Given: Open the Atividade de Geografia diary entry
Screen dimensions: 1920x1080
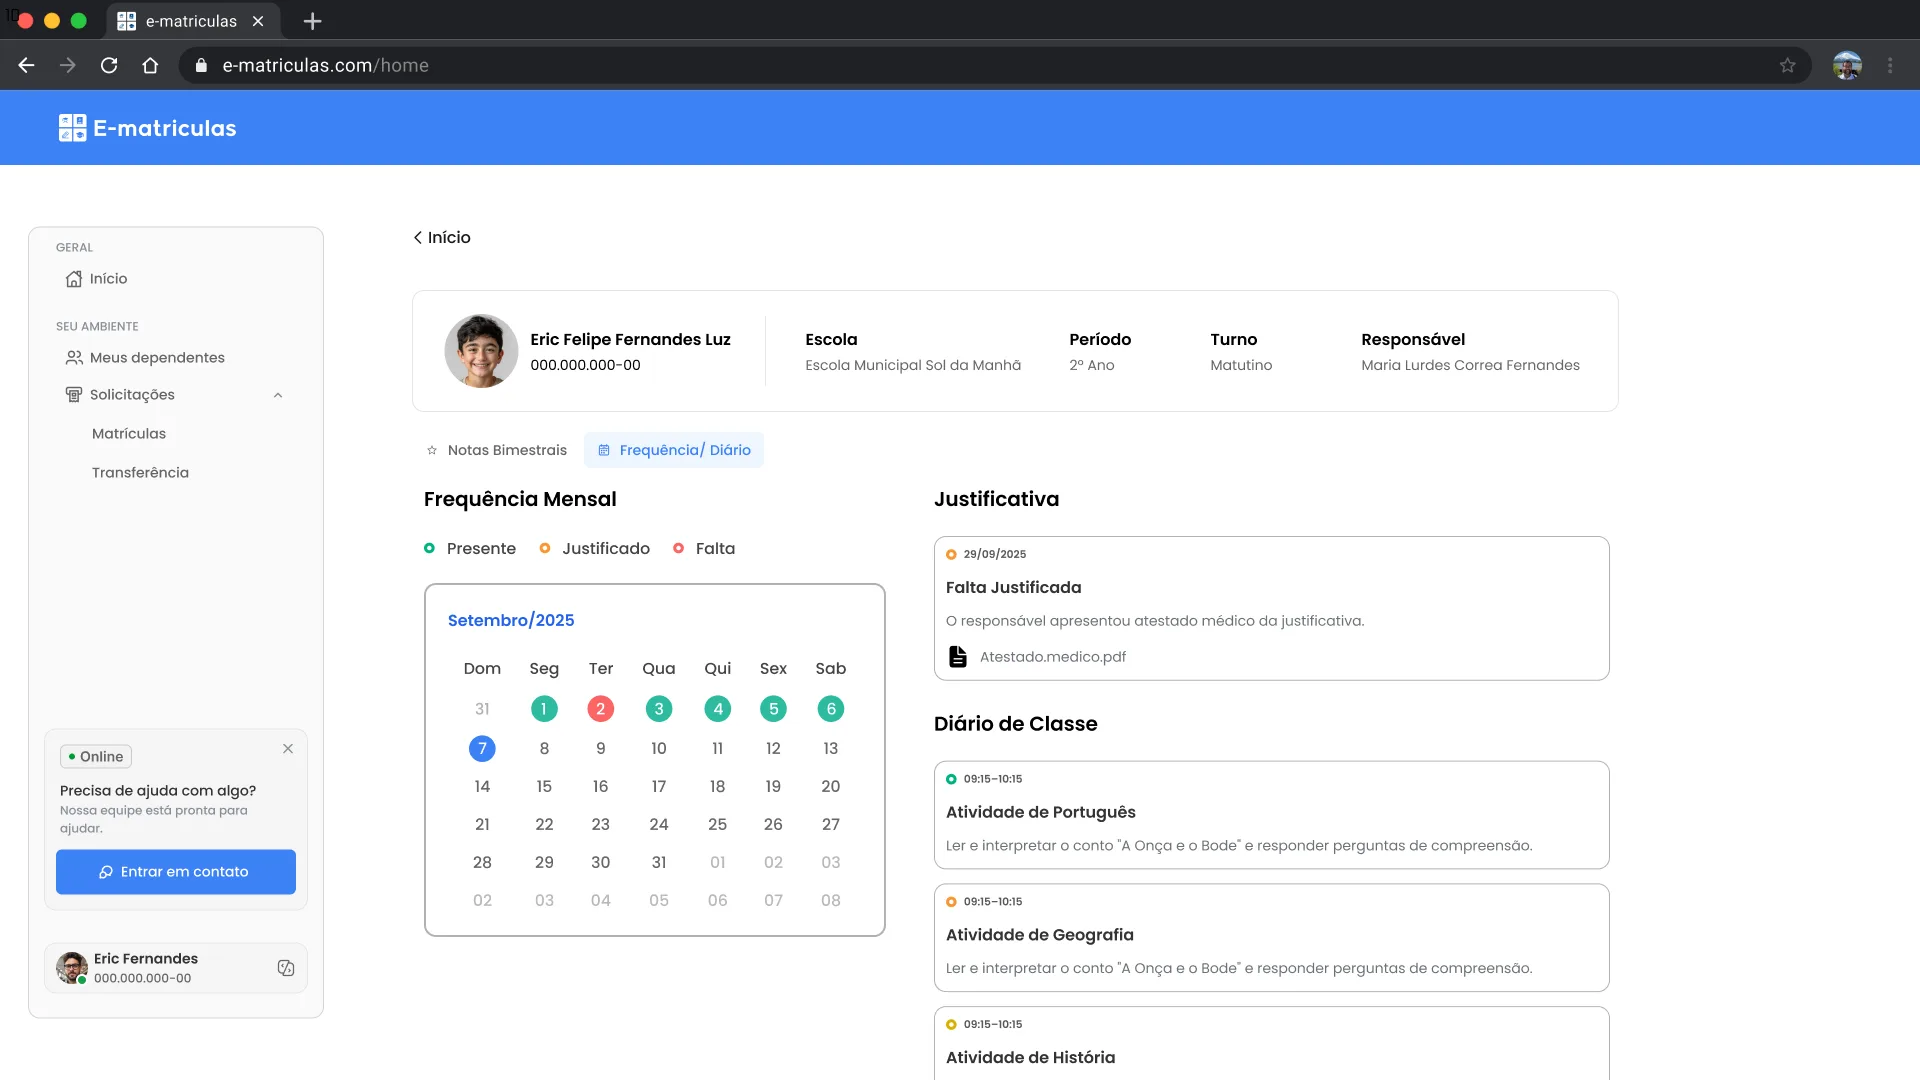Looking at the screenshot, I should [x=1271, y=938].
